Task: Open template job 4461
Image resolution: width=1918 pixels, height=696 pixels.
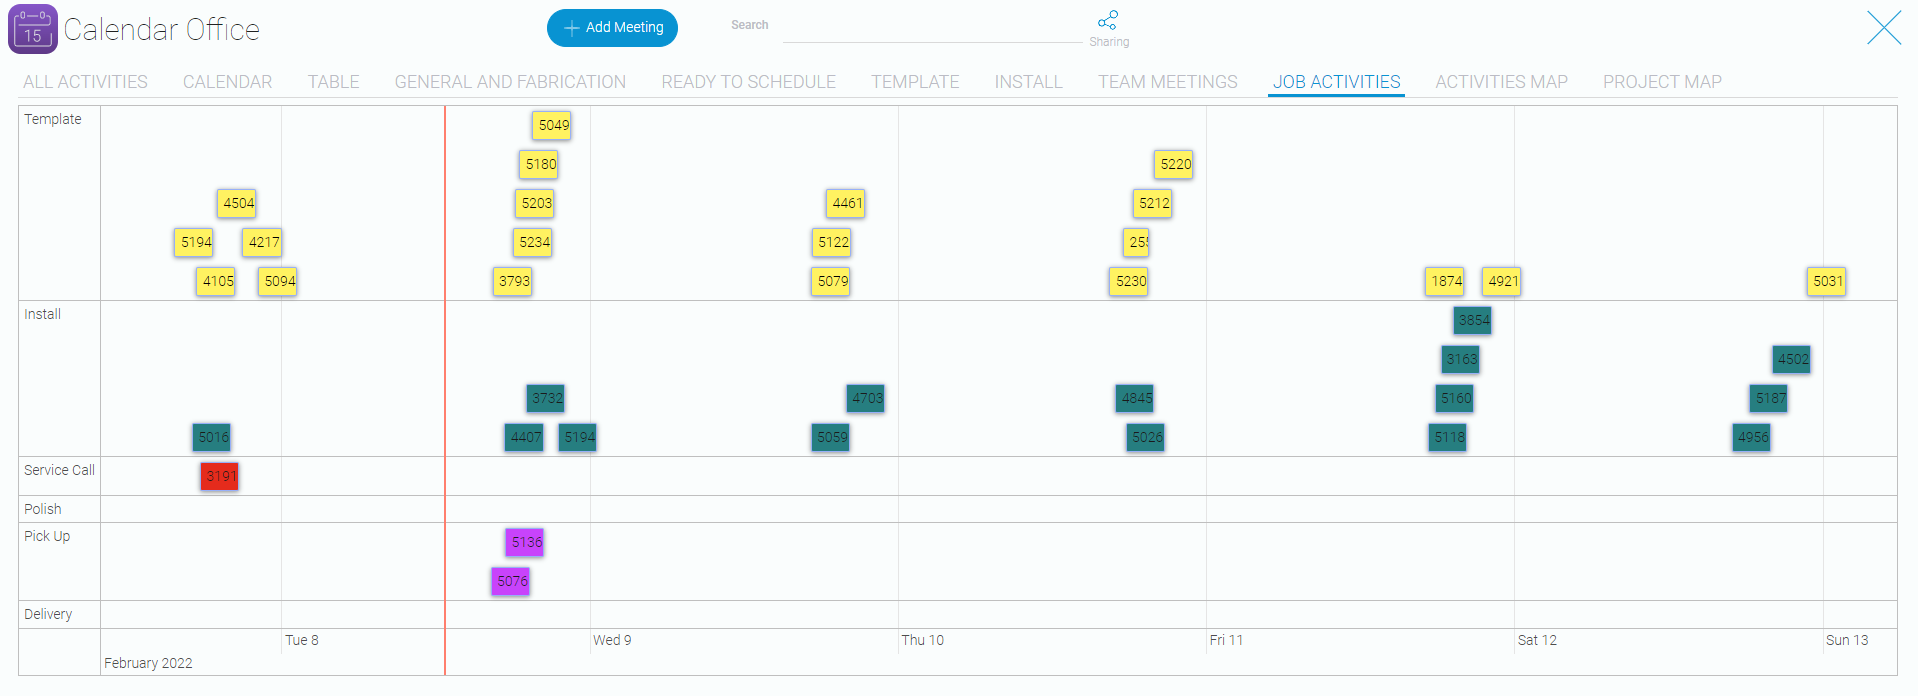Action: [x=846, y=203]
